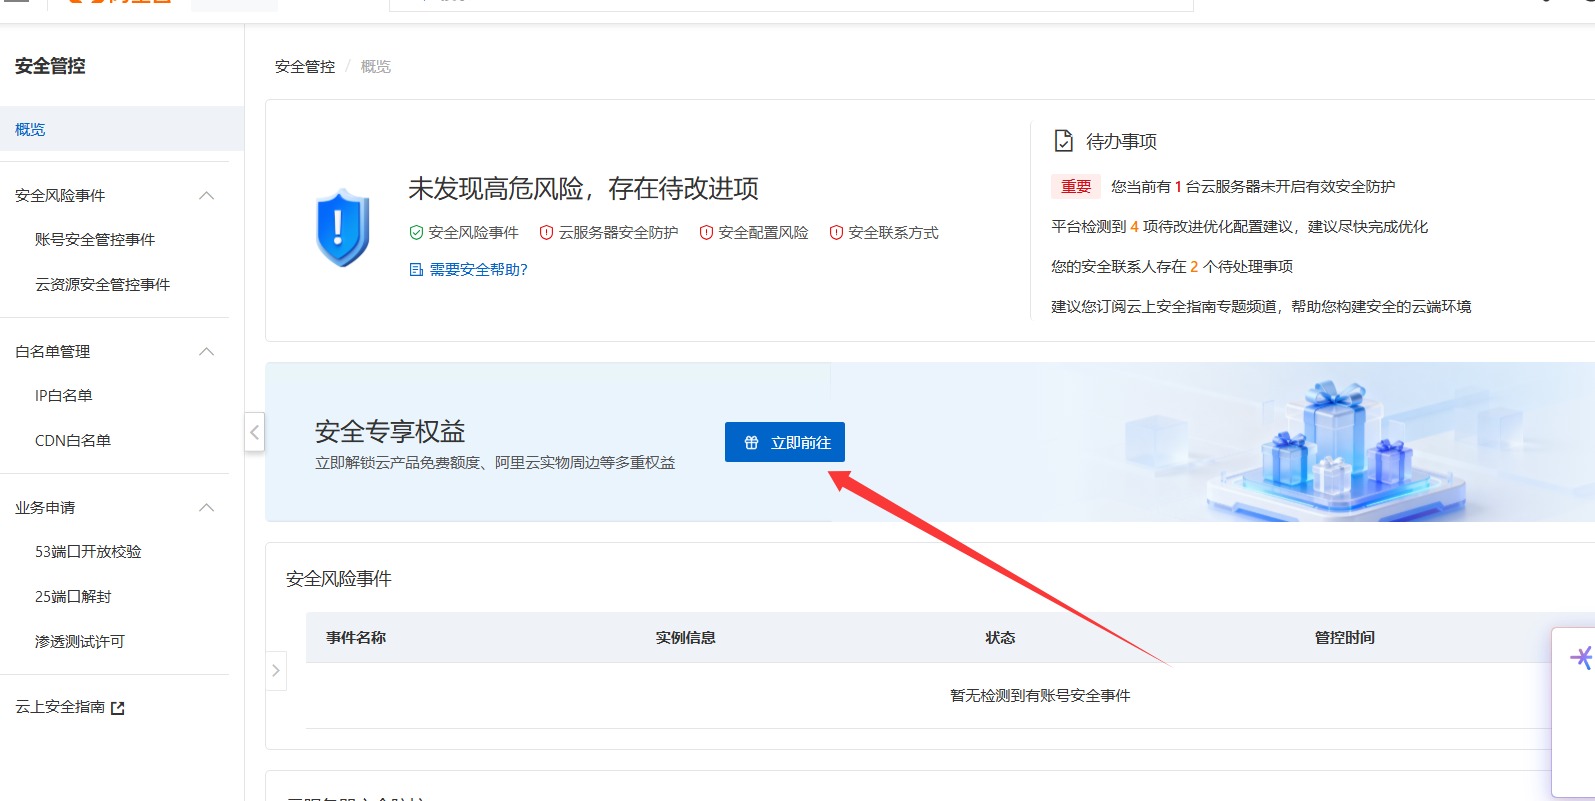1595x801 pixels.
Task: Click the blue shield warning icon
Action: tap(342, 228)
